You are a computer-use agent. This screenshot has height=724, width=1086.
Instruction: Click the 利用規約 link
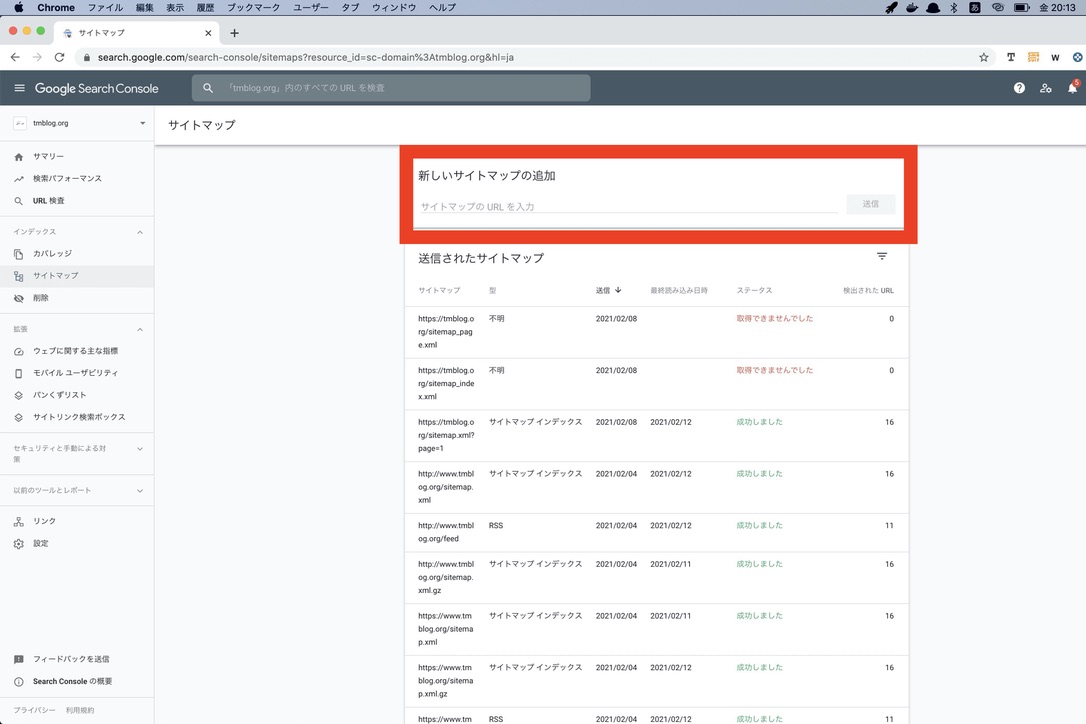pyautogui.click(x=80, y=710)
